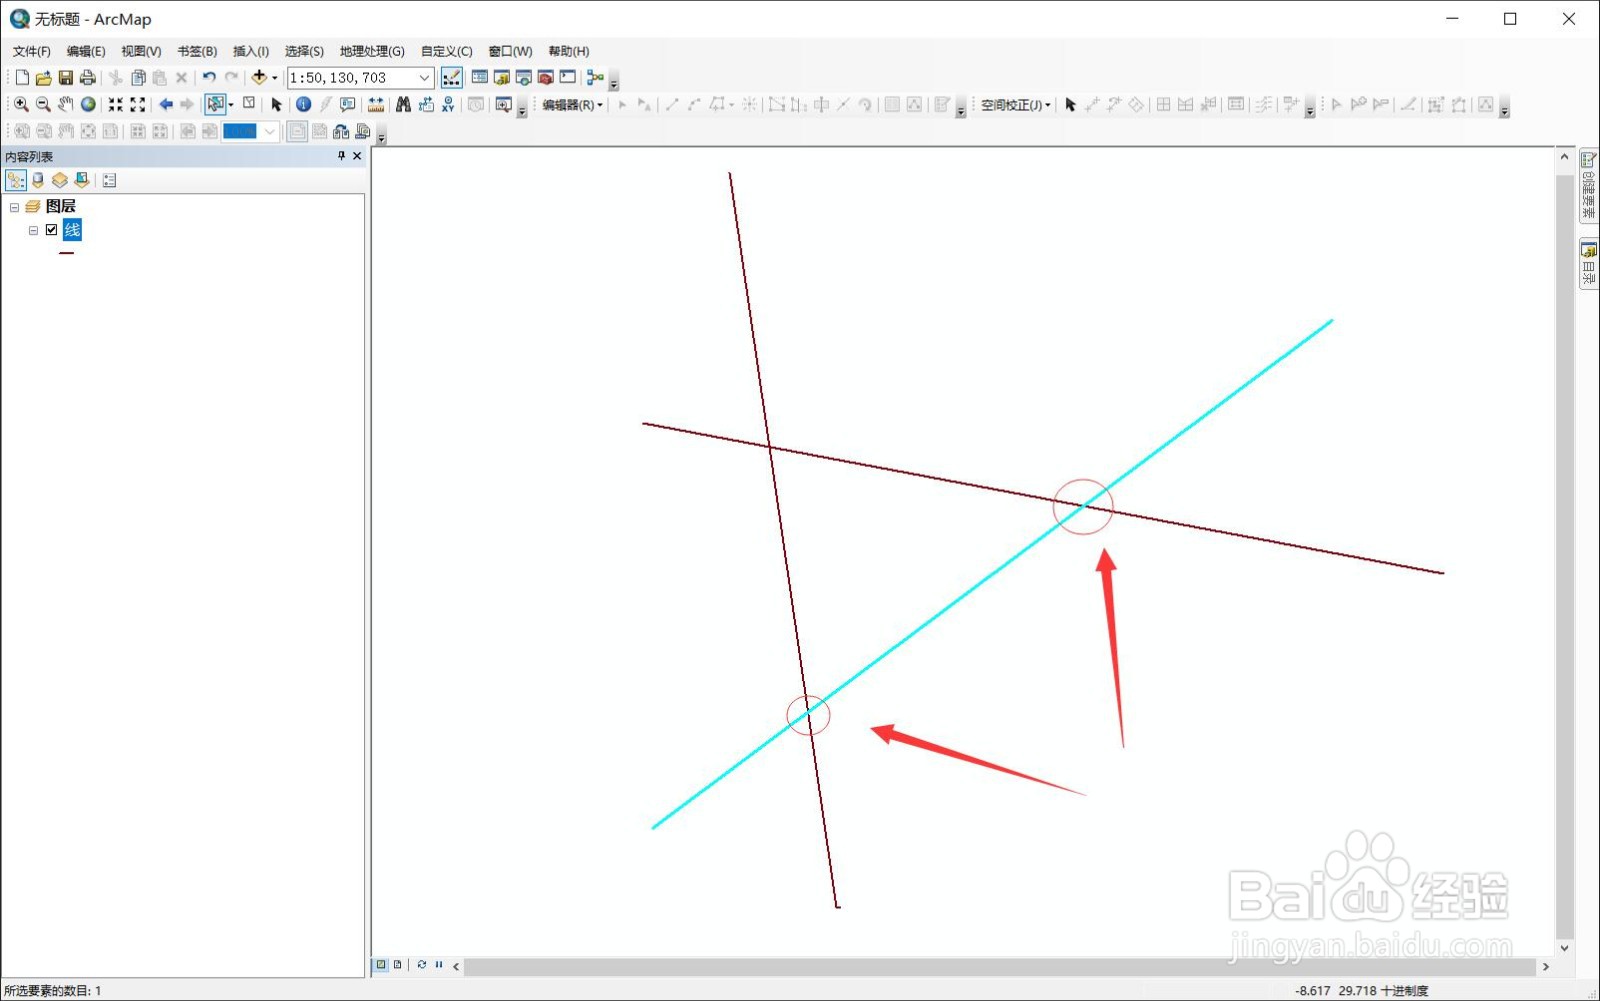This screenshot has width=1600, height=1001.
Task: Open the Search window icon
Action: [524, 78]
